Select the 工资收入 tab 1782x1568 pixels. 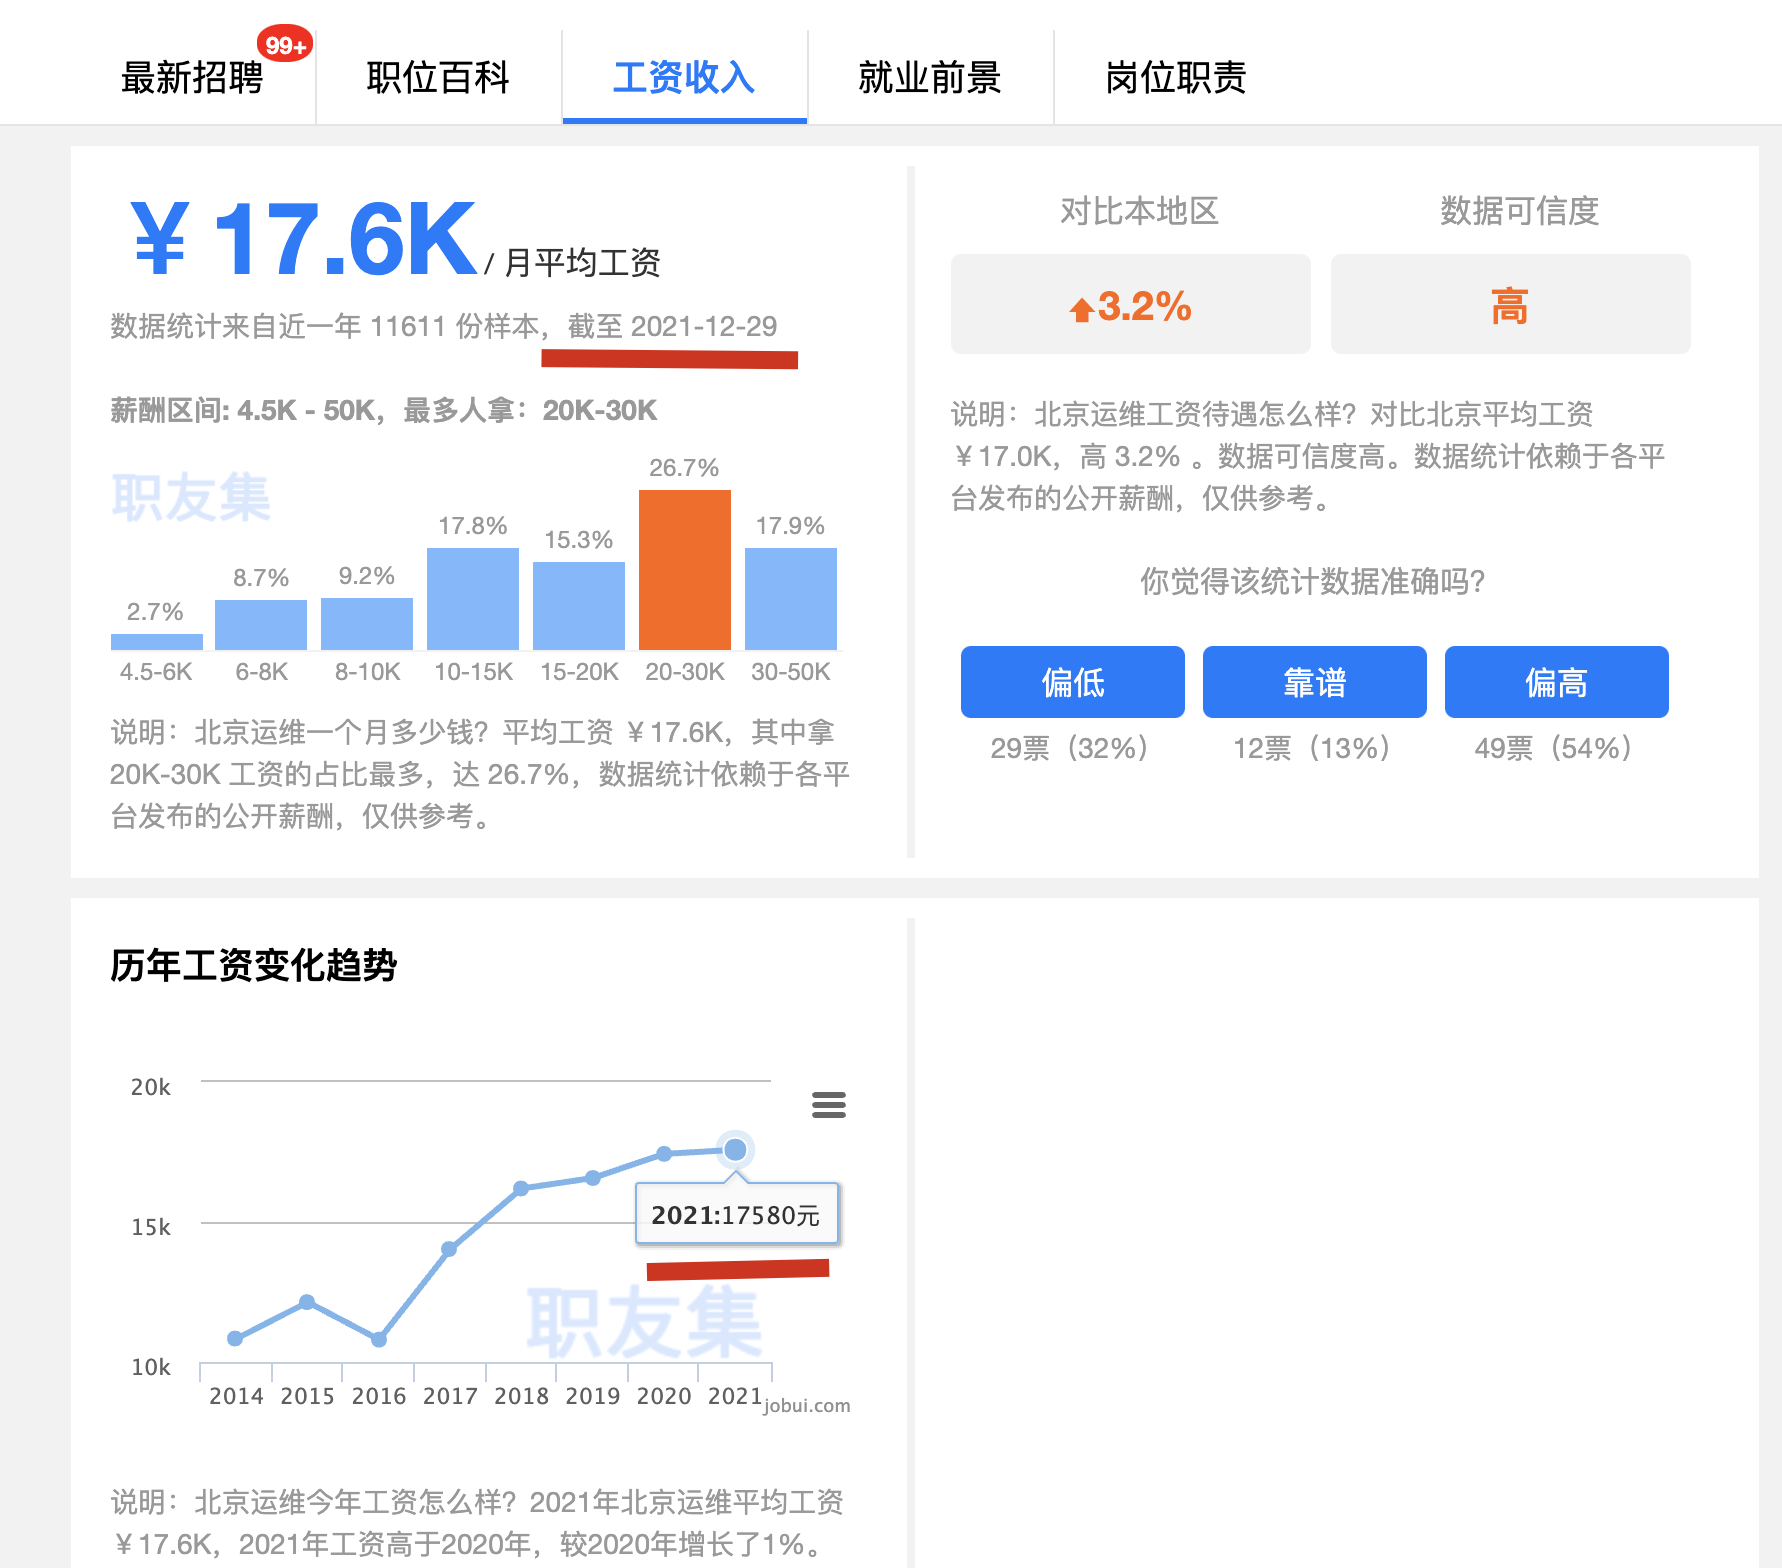(684, 78)
